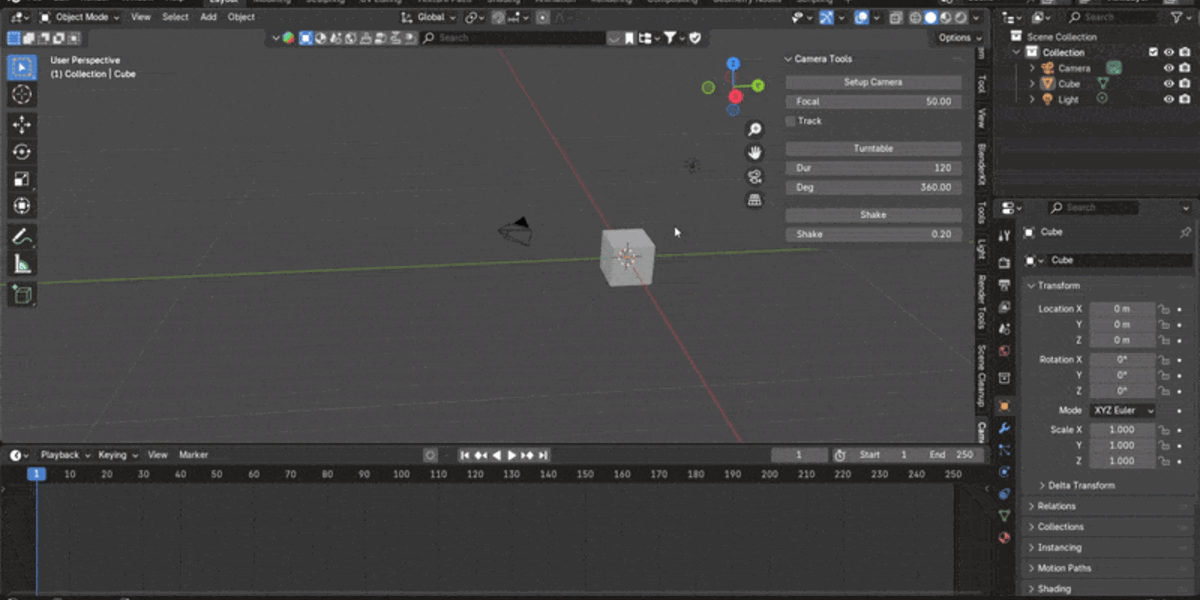Choose the Add Cube tool icon

tap(22, 295)
